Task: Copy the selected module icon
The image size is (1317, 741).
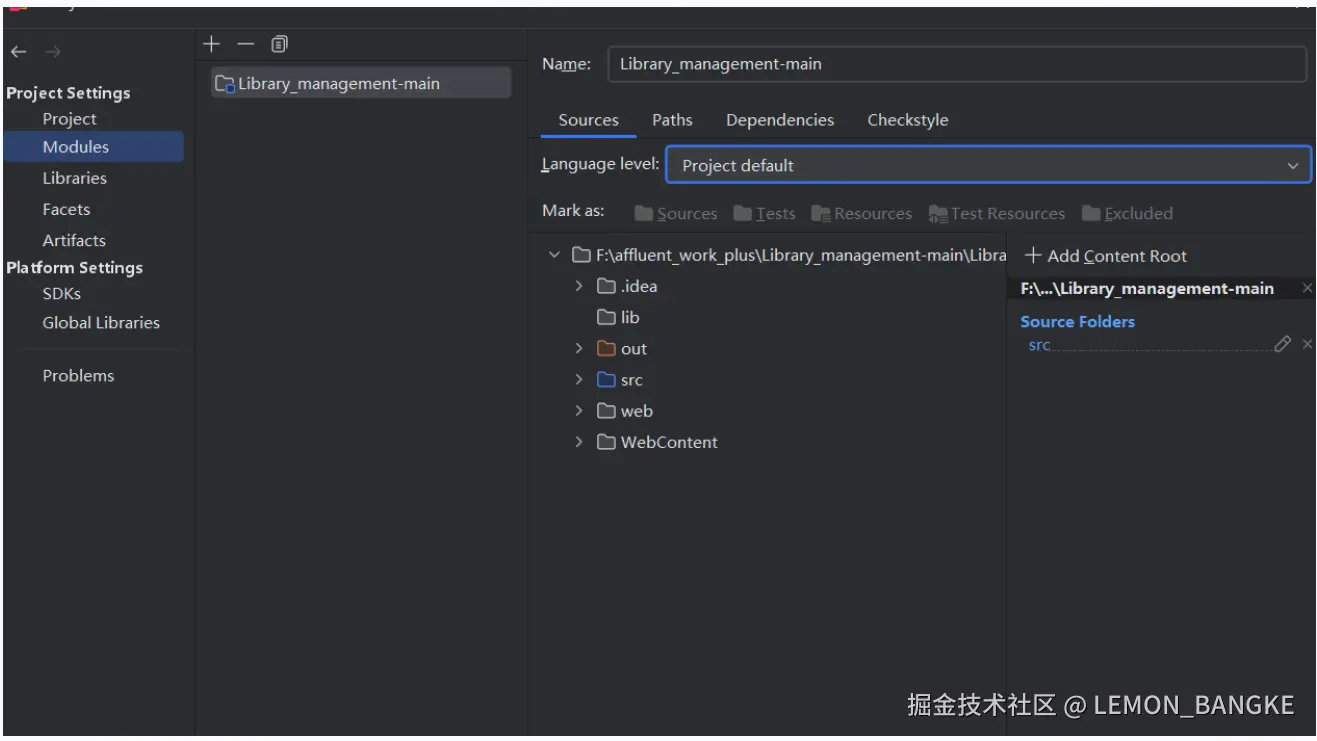Action: coord(279,44)
